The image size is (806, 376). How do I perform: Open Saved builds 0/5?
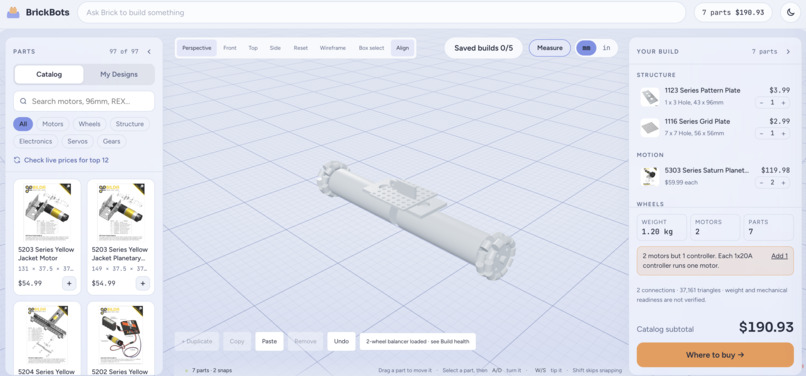point(483,48)
